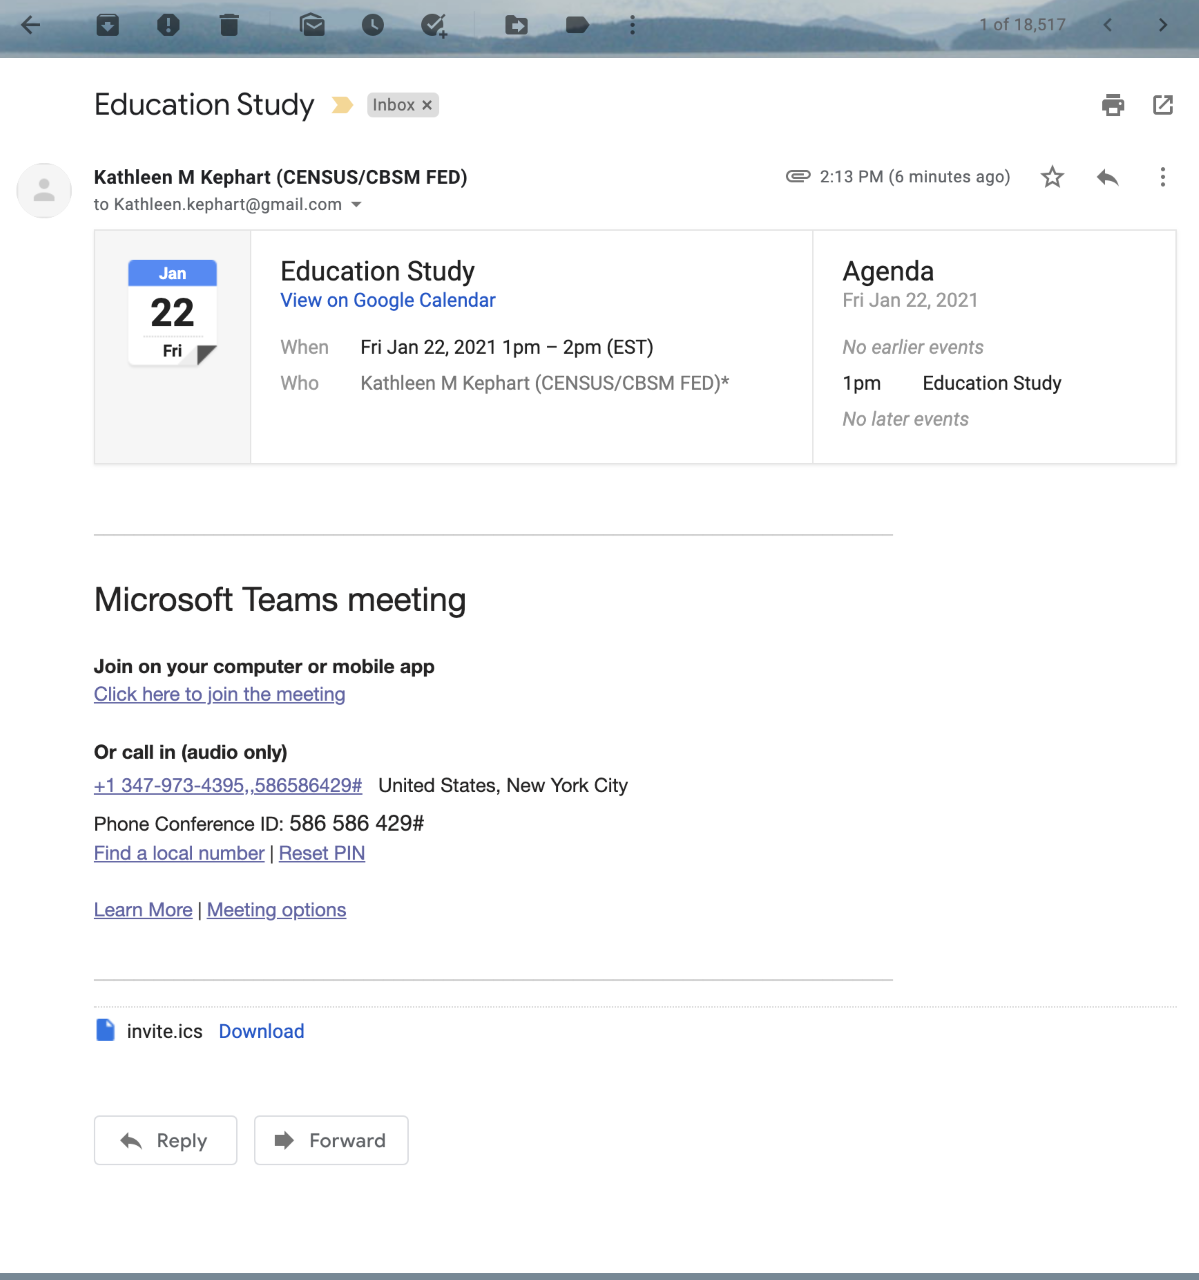Screen dimensions: 1199x1280
Task: Archive this Education Study email
Action: tap(108, 25)
